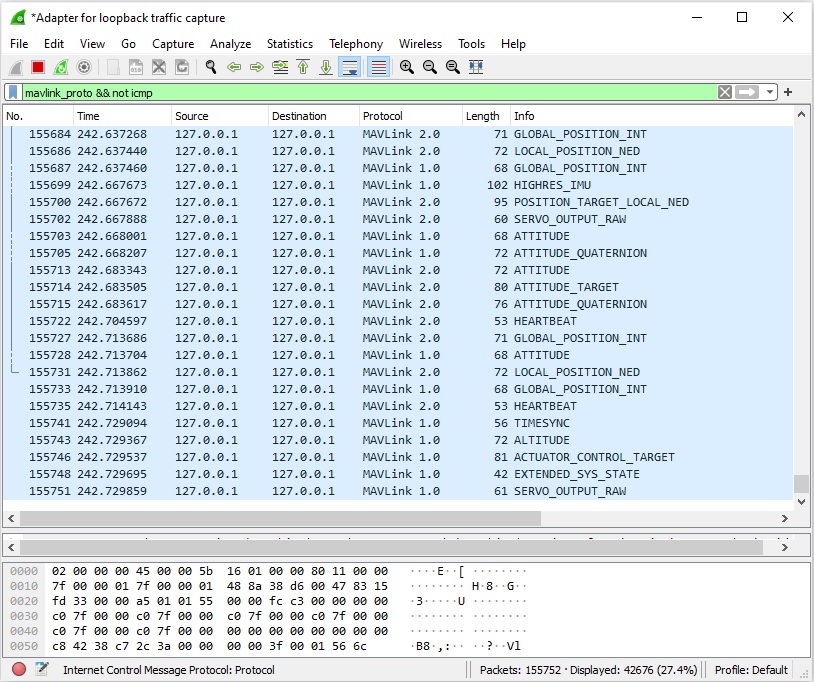This screenshot has width=814, height=682.
Task: Toggle packet list colorization
Action: [x=378, y=67]
